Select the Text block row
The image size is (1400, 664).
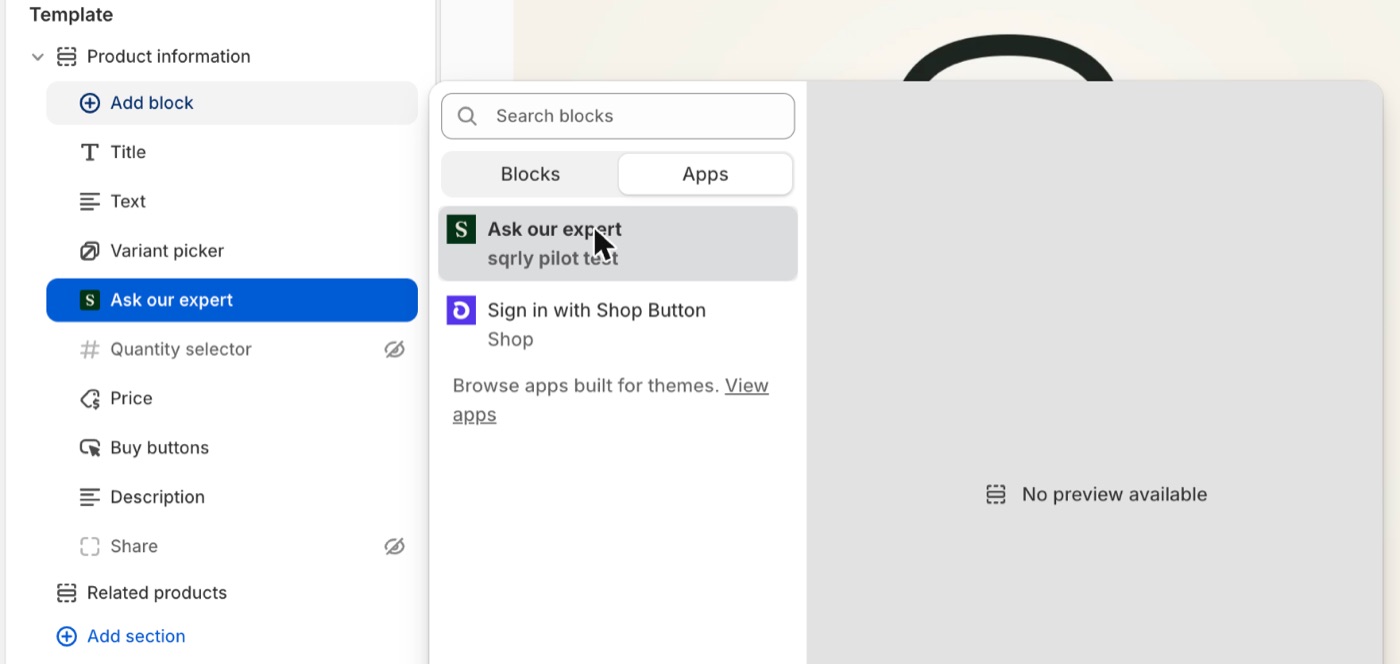(232, 201)
